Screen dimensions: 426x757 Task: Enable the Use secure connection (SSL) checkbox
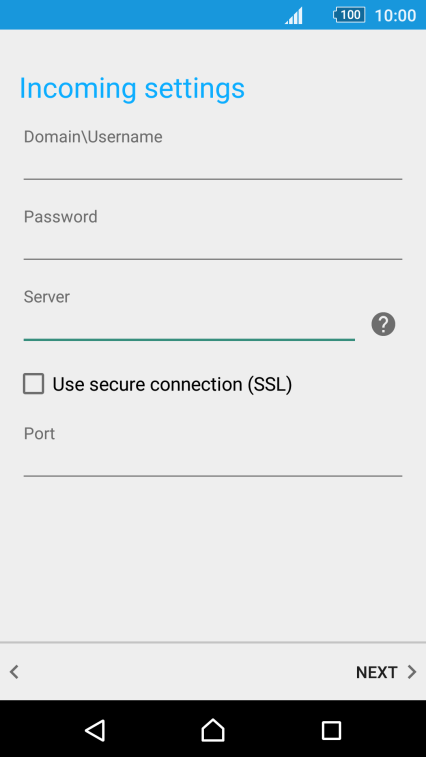[33, 384]
